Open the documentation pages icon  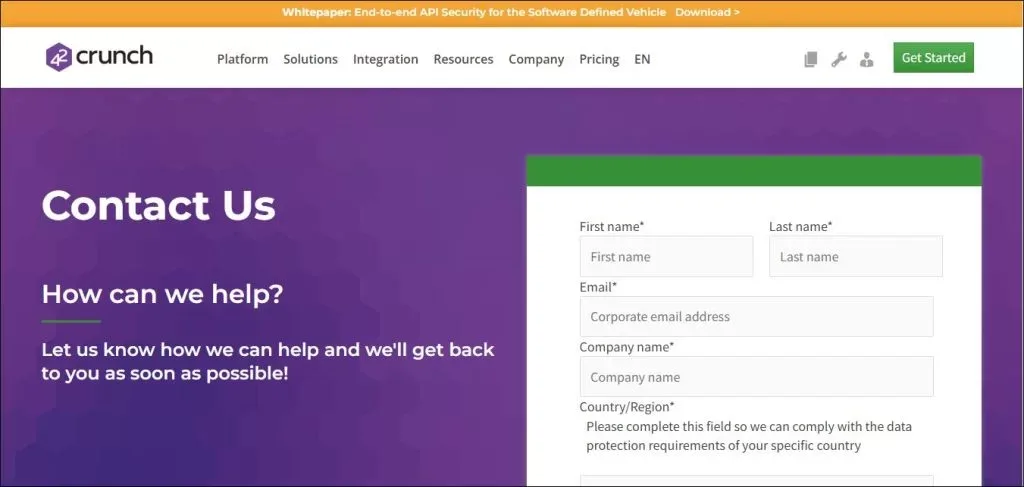pyautogui.click(x=810, y=59)
